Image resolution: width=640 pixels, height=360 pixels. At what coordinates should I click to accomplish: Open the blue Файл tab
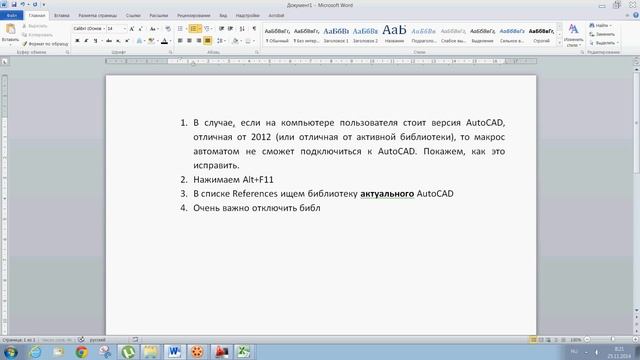pos(11,16)
